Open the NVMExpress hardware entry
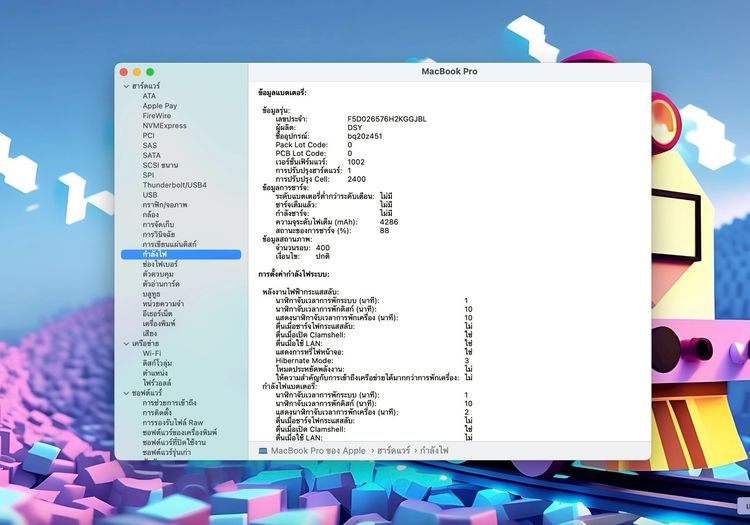 coord(164,126)
